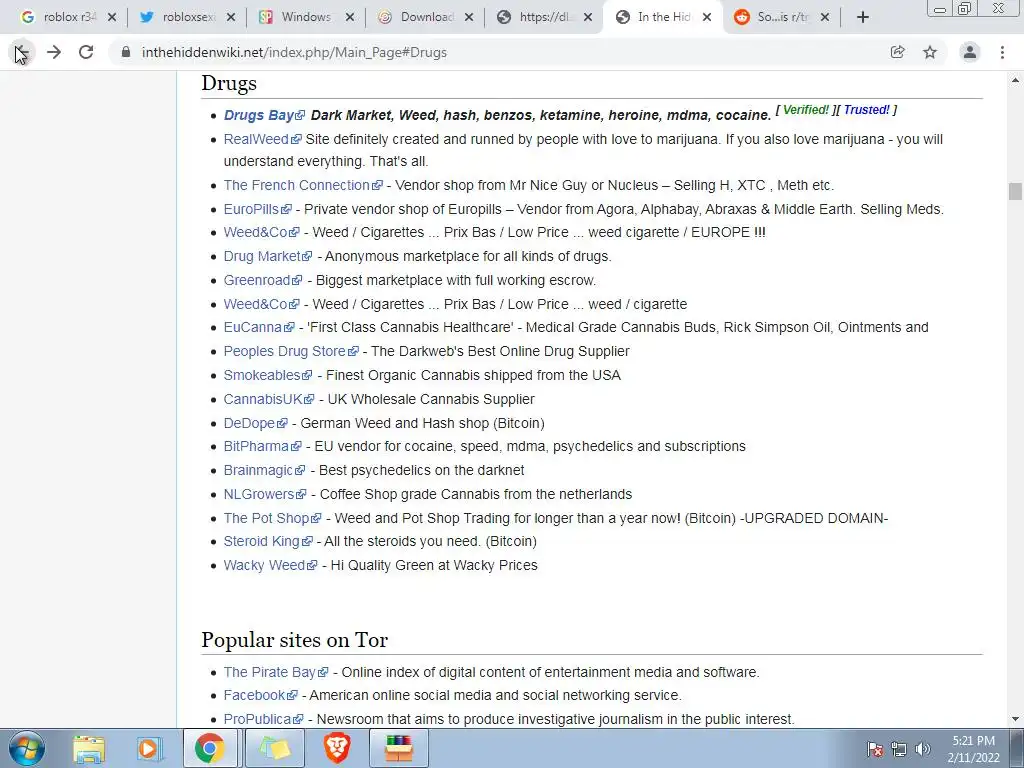Launch Windows Media Player from taskbar

pos(148,748)
